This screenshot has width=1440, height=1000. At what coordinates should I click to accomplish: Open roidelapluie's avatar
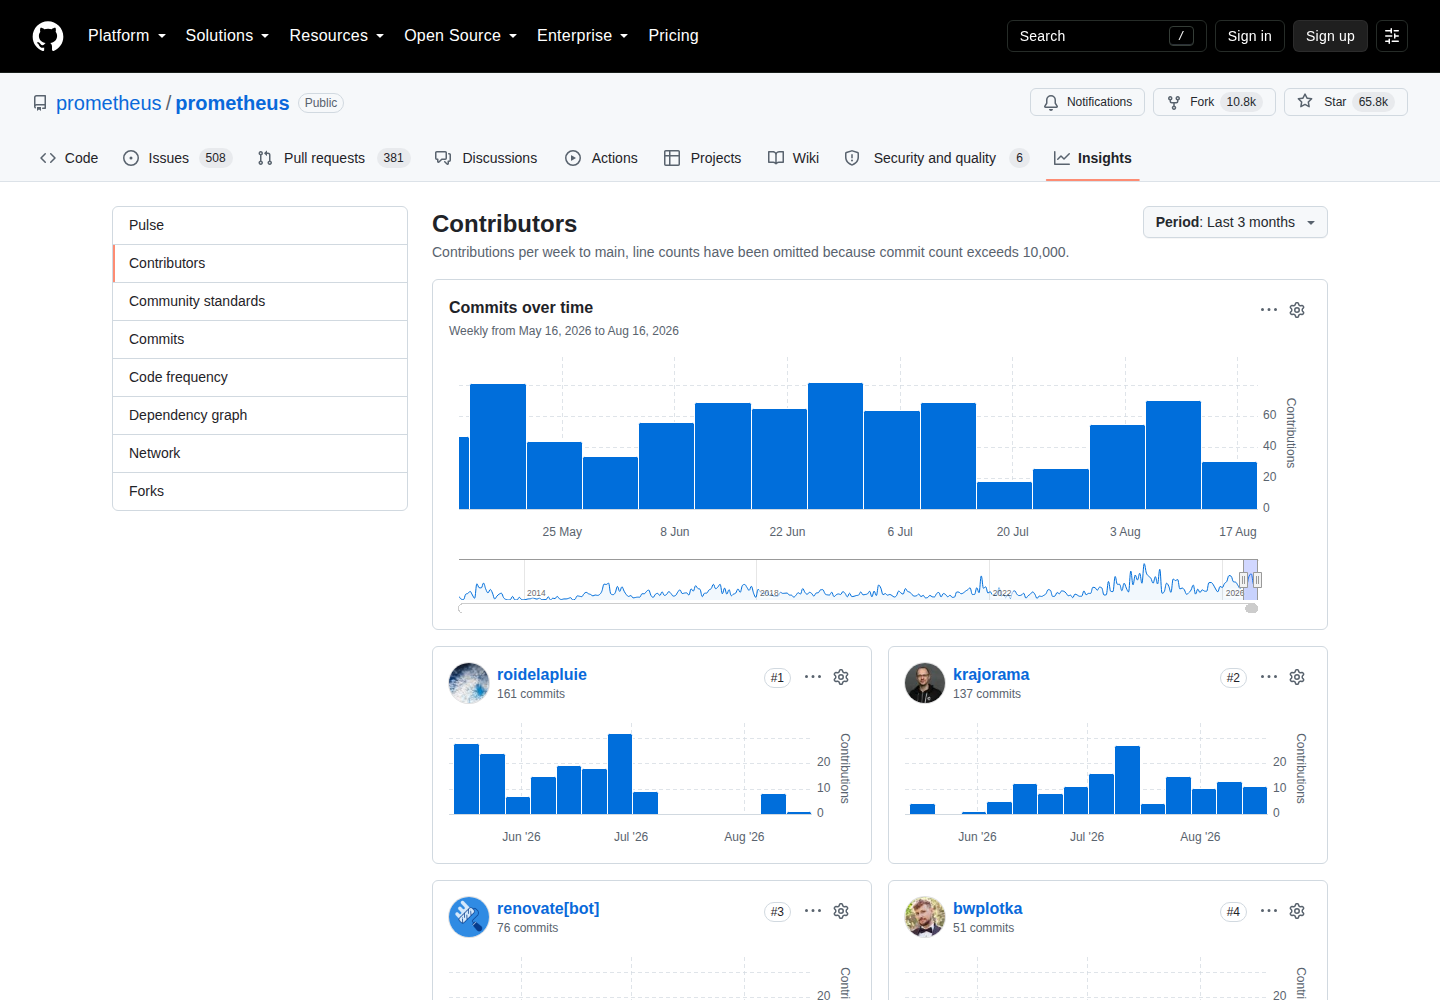(x=469, y=683)
